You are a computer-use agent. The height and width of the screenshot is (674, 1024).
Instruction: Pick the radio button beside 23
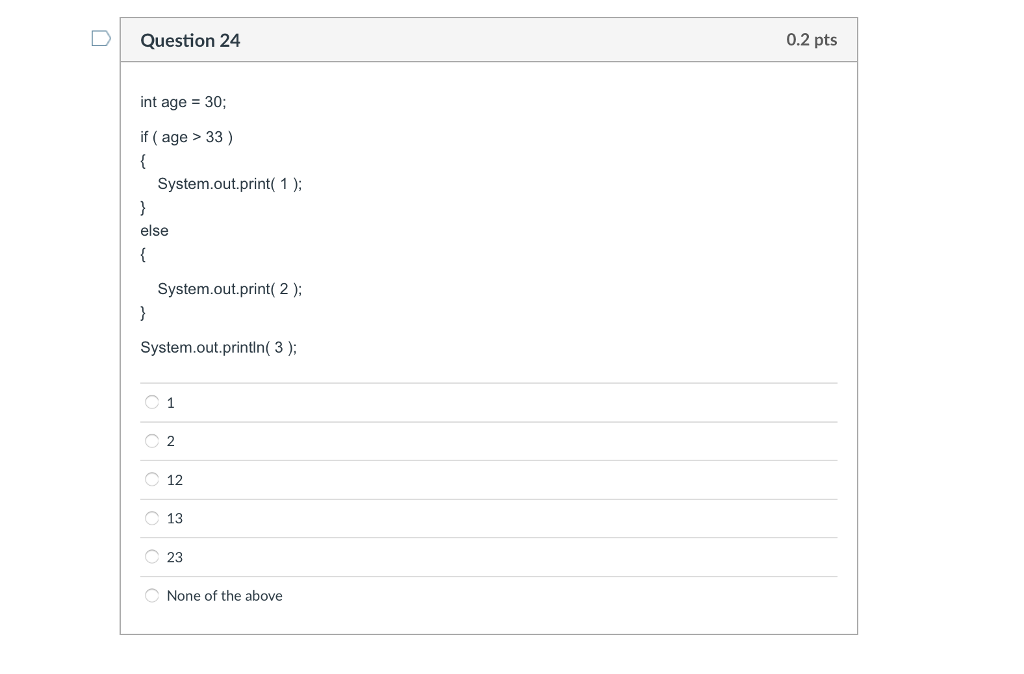click(x=151, y=557)
